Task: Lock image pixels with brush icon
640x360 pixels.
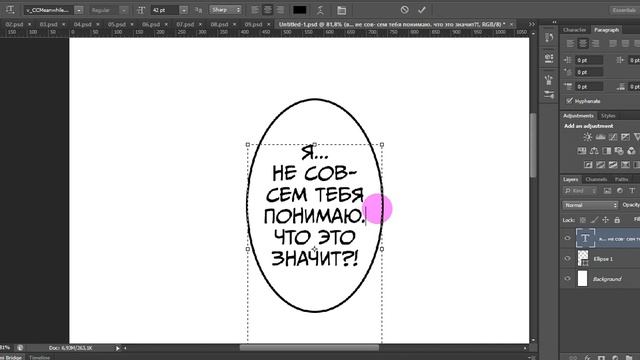Action: pyautogui.click(x=594, y=220)
